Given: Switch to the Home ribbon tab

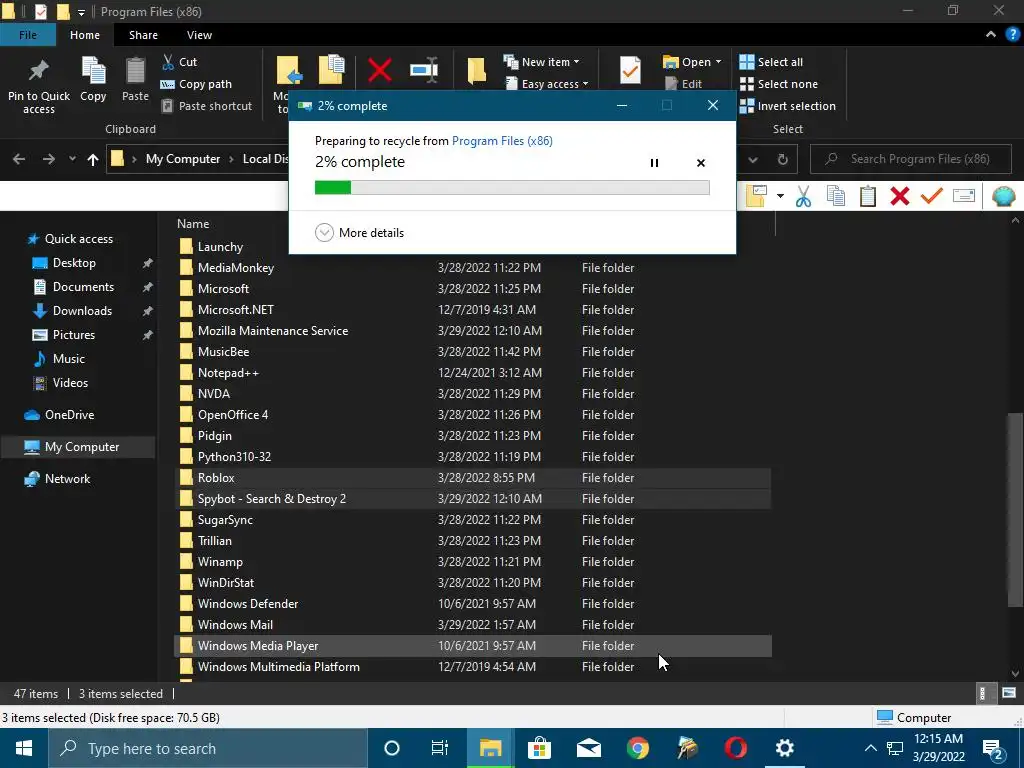Looking at the screenshot, I should 85,35.
